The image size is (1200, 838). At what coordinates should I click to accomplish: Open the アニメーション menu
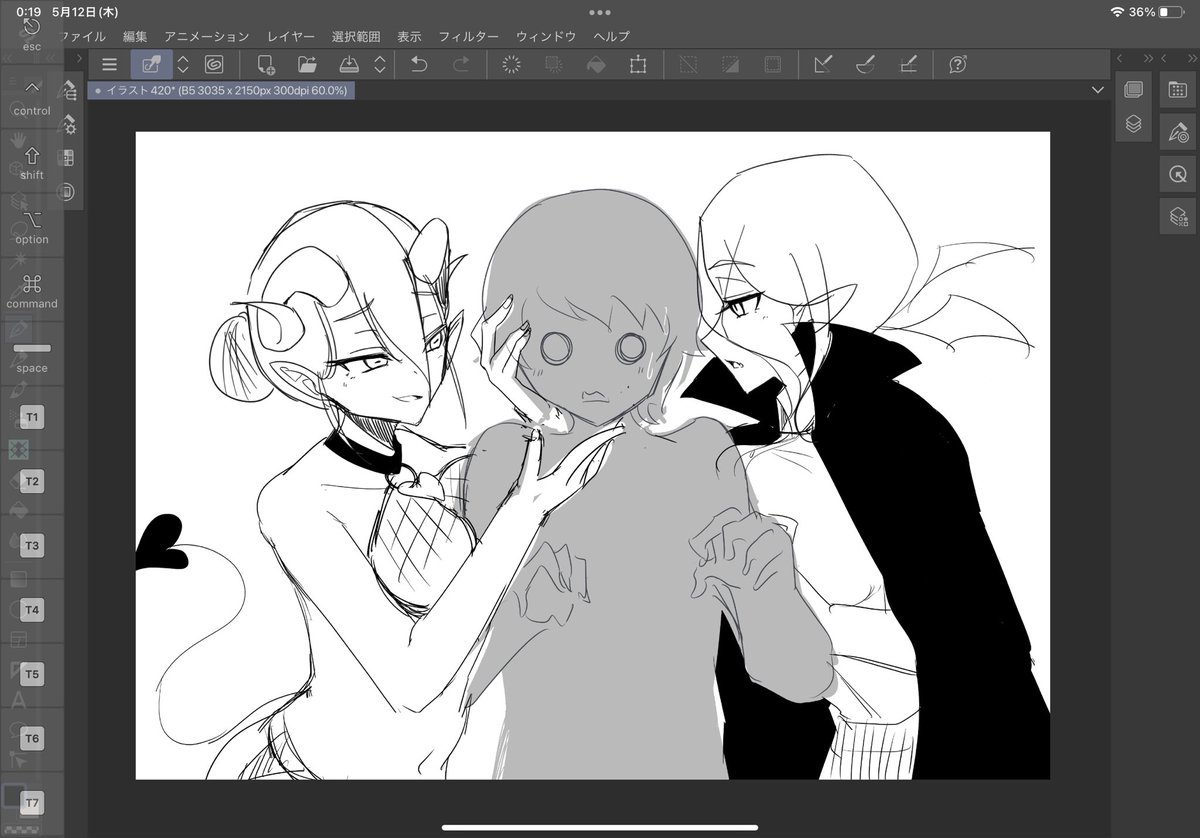click(207, 36)
